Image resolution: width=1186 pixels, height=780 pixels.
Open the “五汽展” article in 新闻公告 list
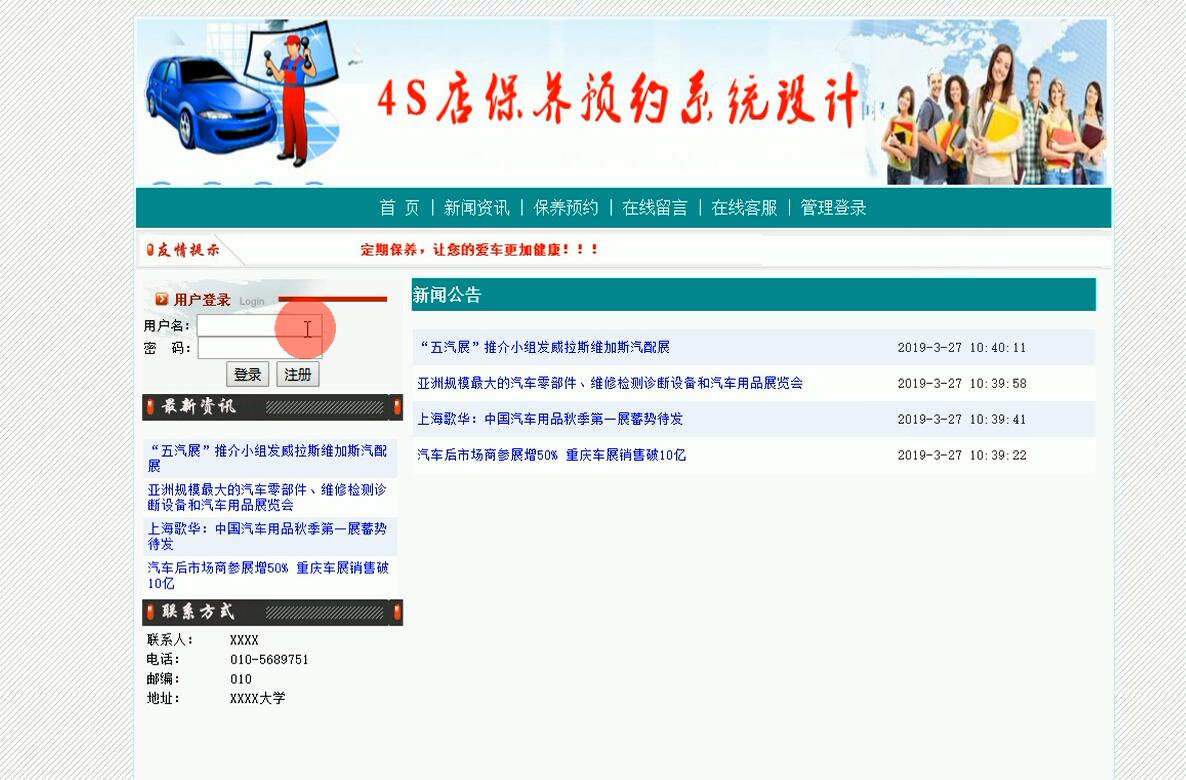[x=543, y=348]
